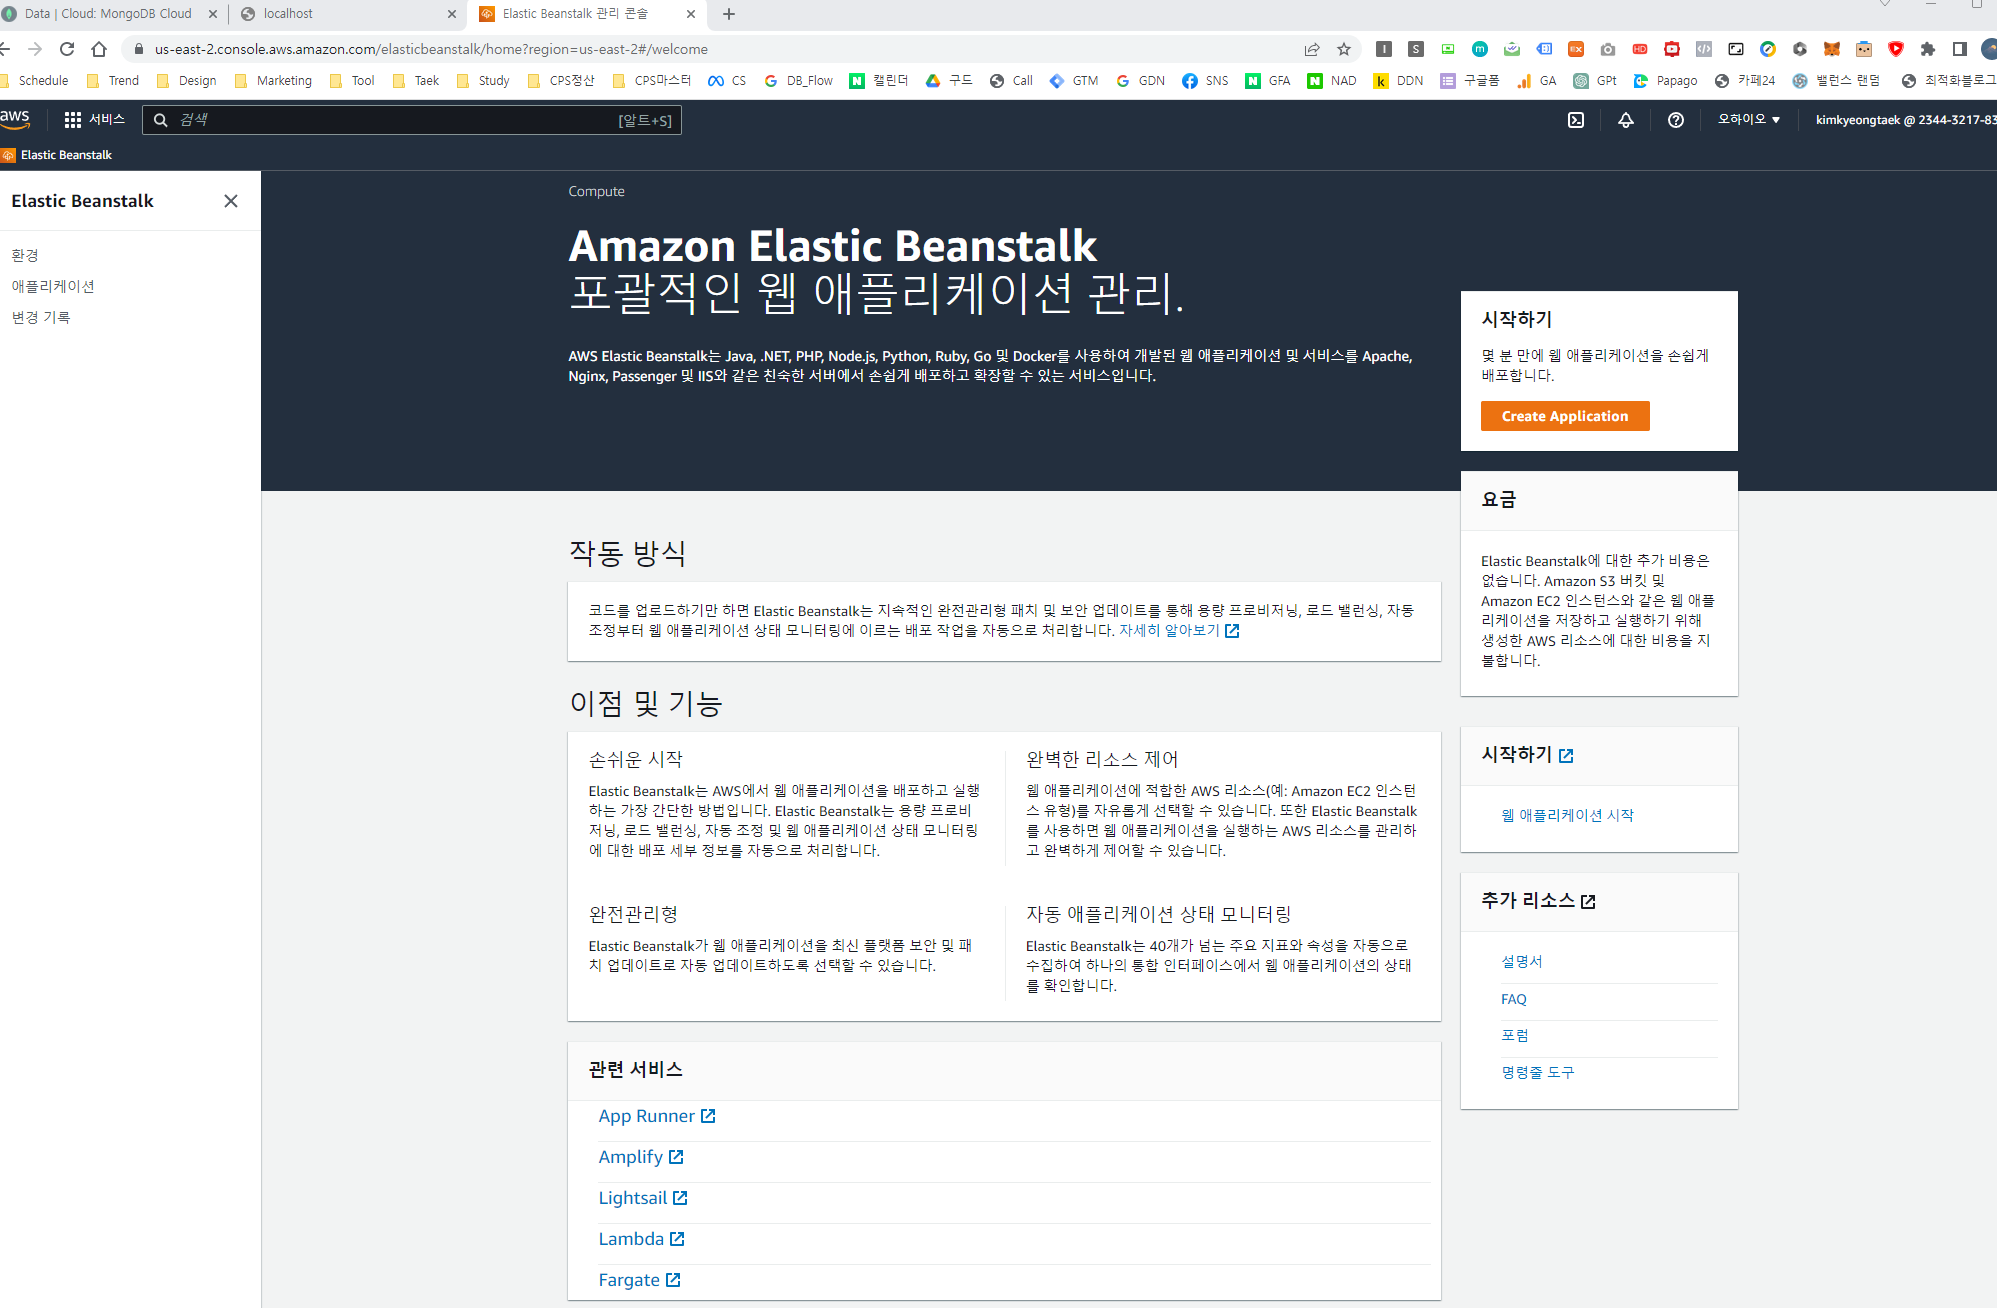Open 애플리케이션 in the sidebar

(x=53, y=287)
